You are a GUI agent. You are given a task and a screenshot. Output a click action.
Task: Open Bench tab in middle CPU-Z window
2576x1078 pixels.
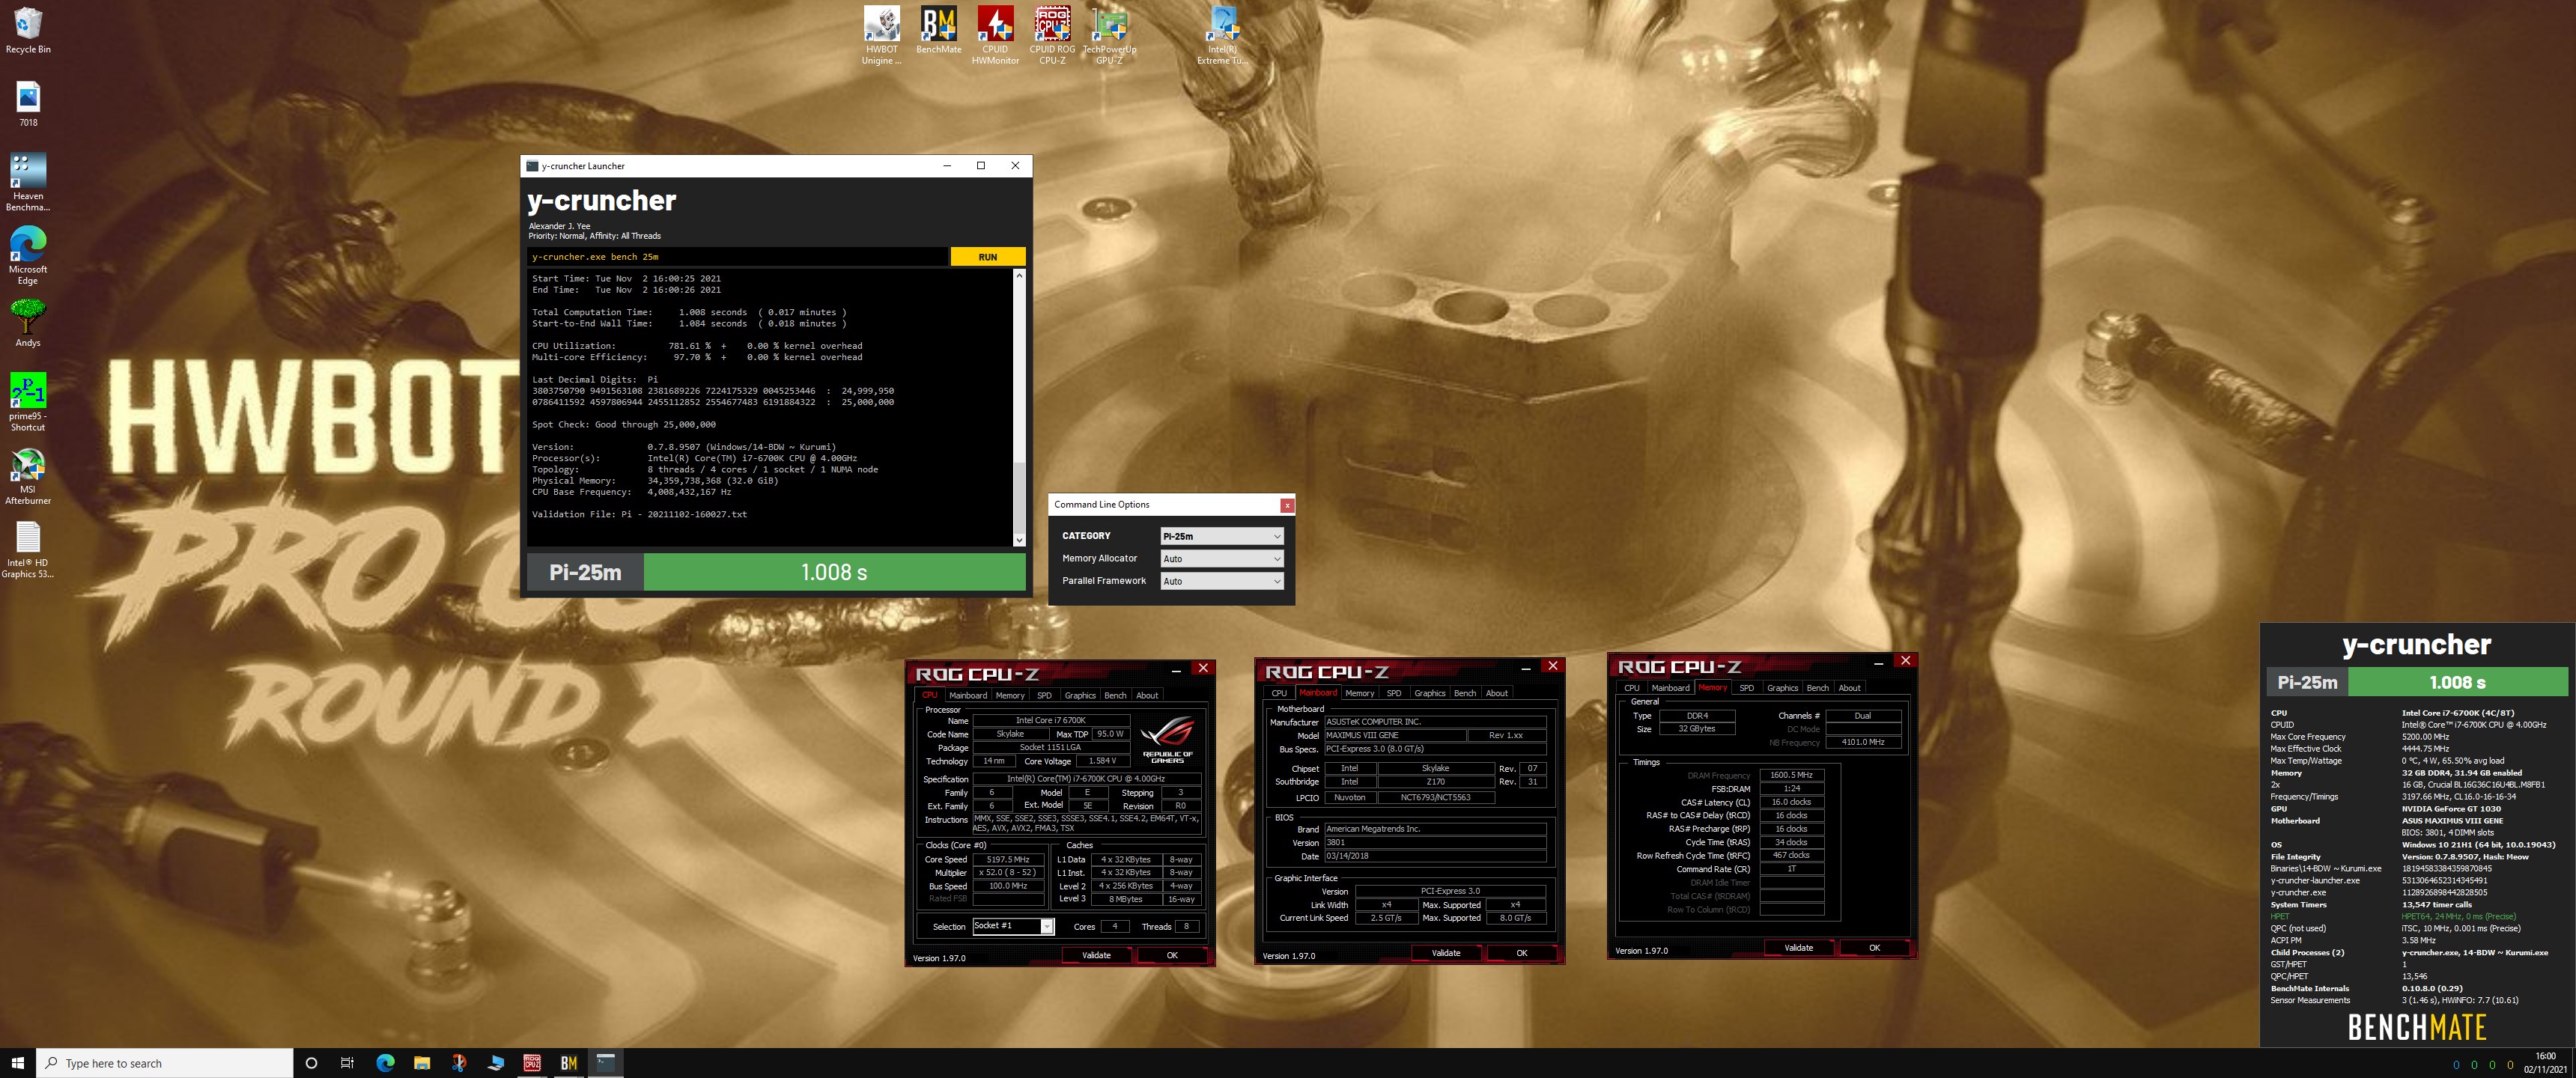point(1464,693)
